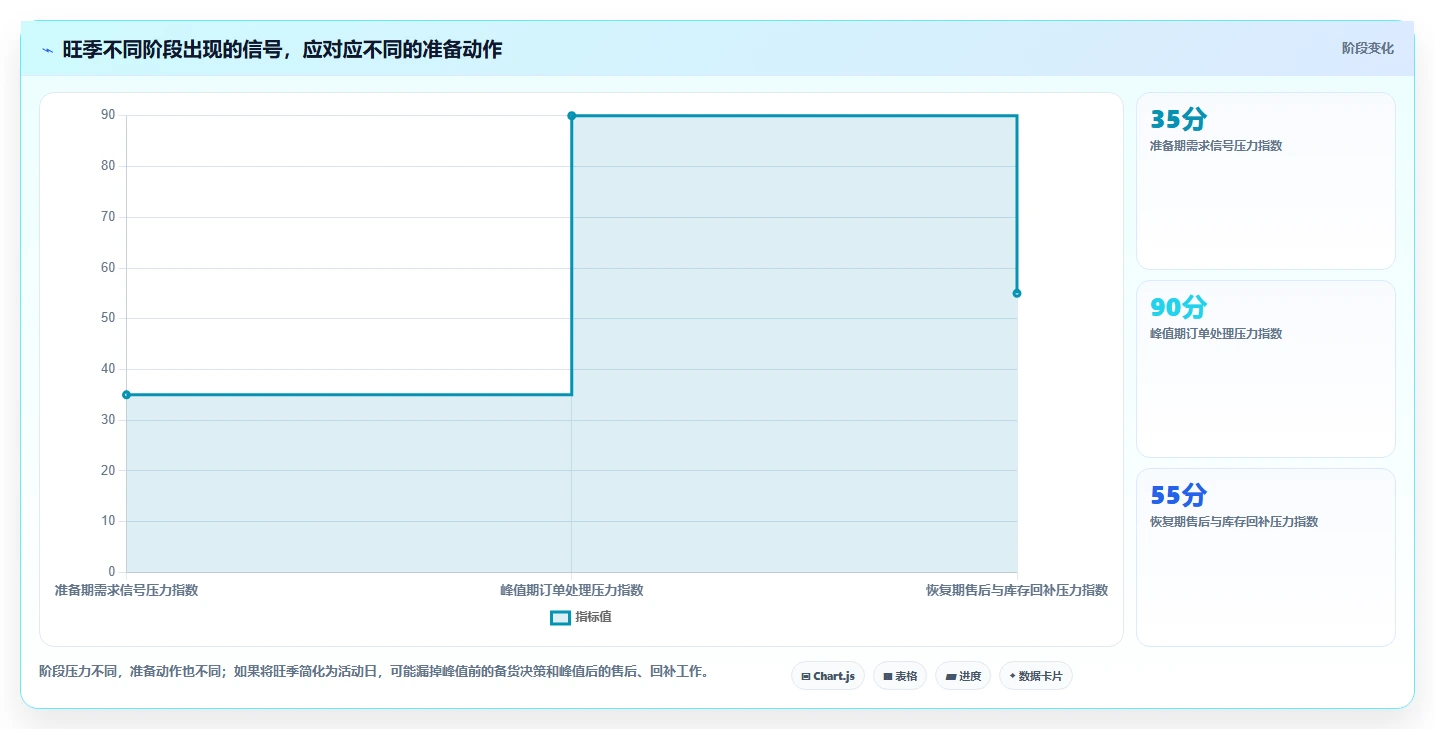Click the 指标值 legend label
The height and width of the screenshot is (729, 1435).
[593, 618]
